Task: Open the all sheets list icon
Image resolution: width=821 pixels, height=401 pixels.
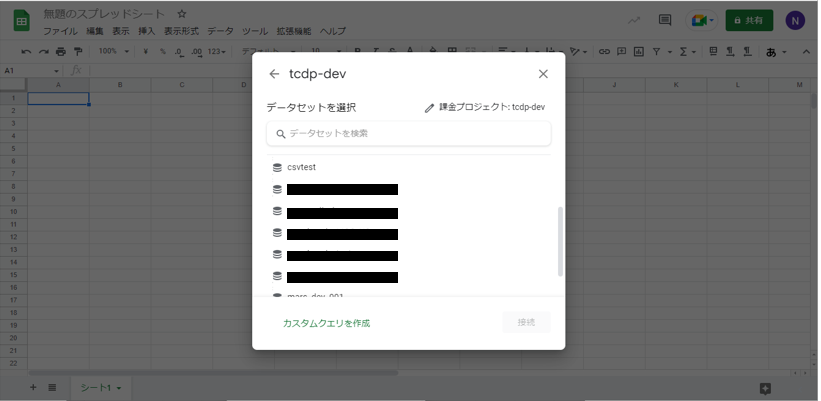Action: (x=52, y=387)
